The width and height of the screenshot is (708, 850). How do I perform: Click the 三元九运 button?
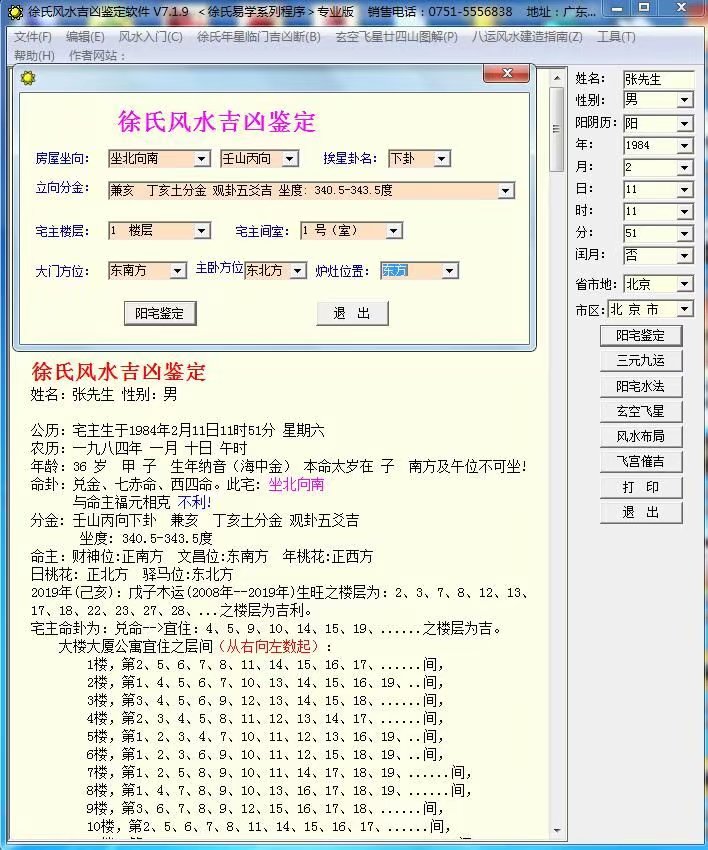[641, 360]
